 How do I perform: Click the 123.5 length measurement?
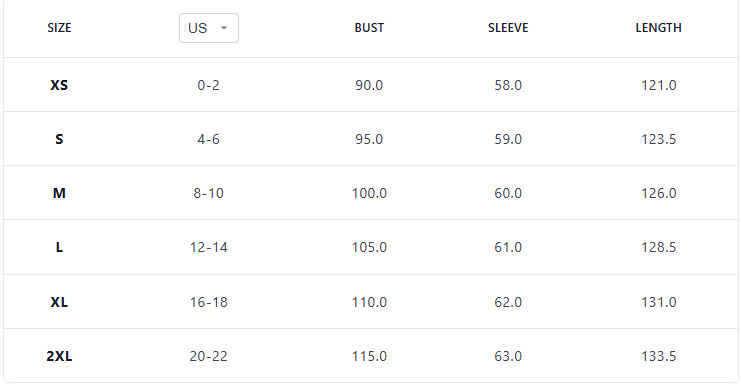(658, 139)
